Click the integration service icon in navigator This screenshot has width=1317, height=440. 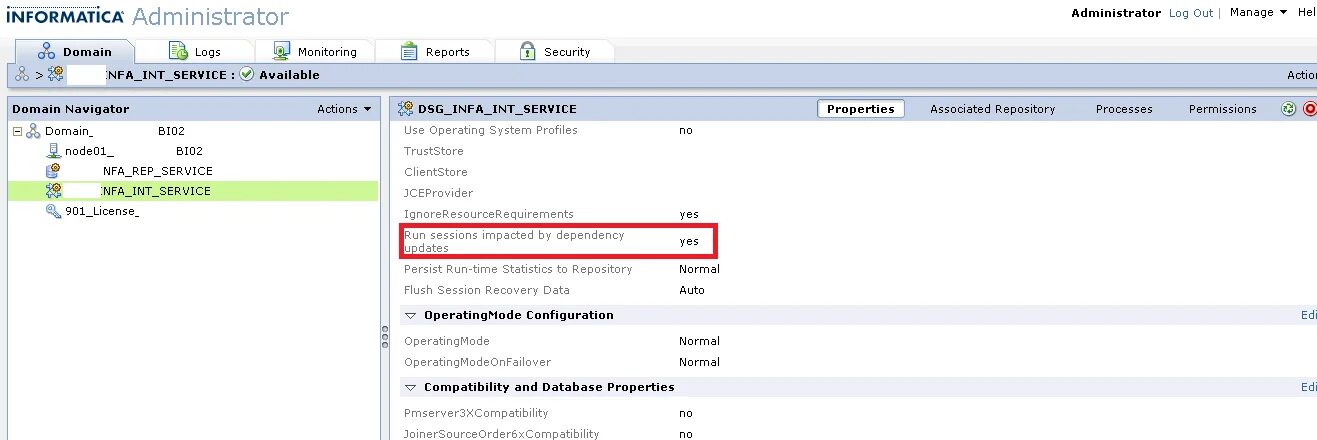pyautogui.click(x=54, y=191)
